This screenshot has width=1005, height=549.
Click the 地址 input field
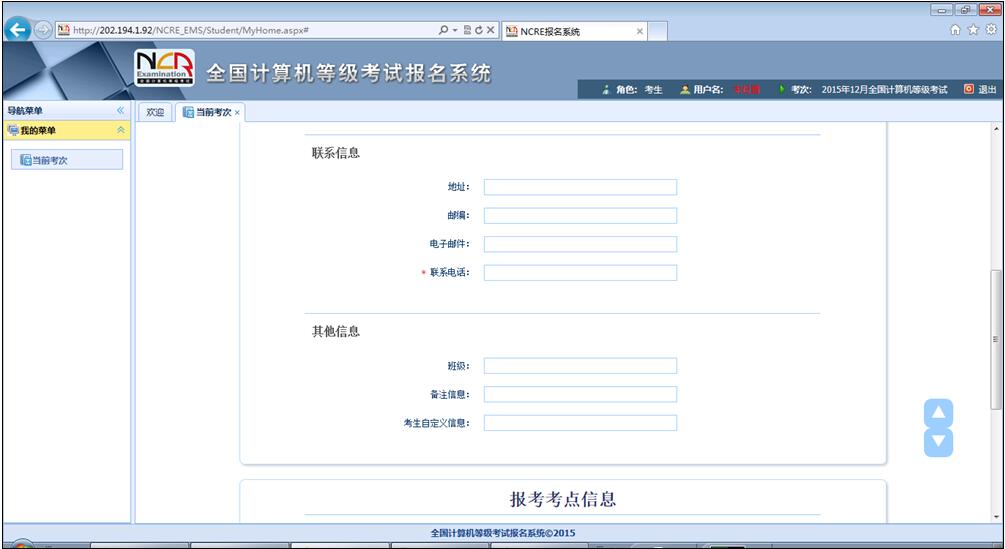coord(580,187)
